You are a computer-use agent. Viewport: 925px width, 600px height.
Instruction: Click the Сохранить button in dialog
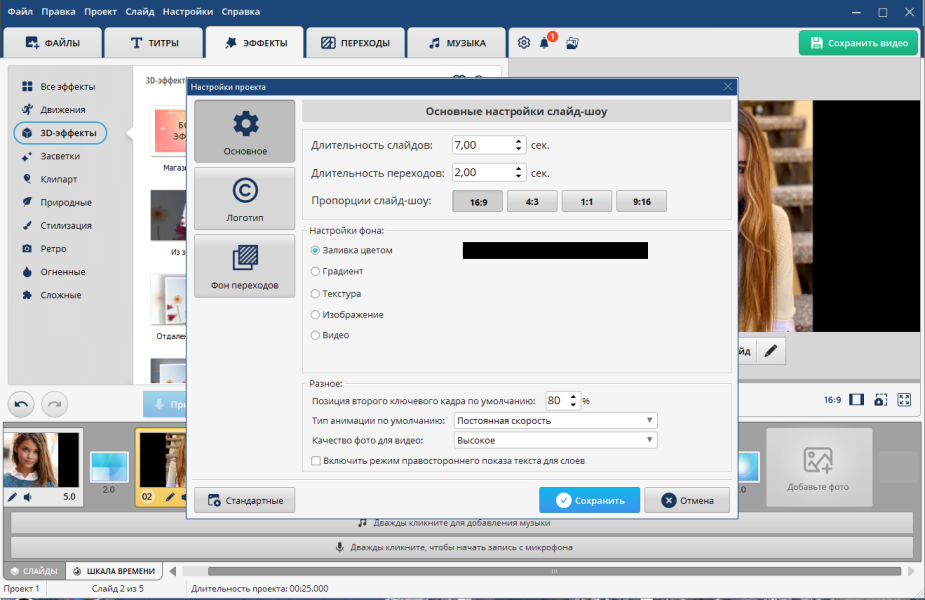coord(589,500)
